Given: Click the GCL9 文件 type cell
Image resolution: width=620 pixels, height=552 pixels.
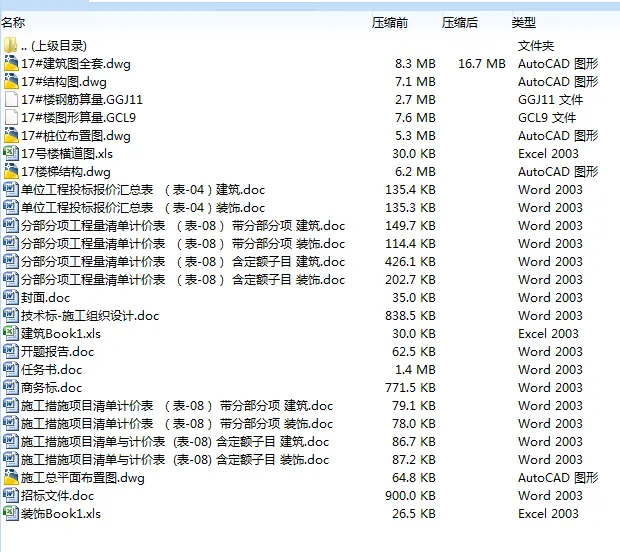Looking at the screenshot, I should (547, 118).
